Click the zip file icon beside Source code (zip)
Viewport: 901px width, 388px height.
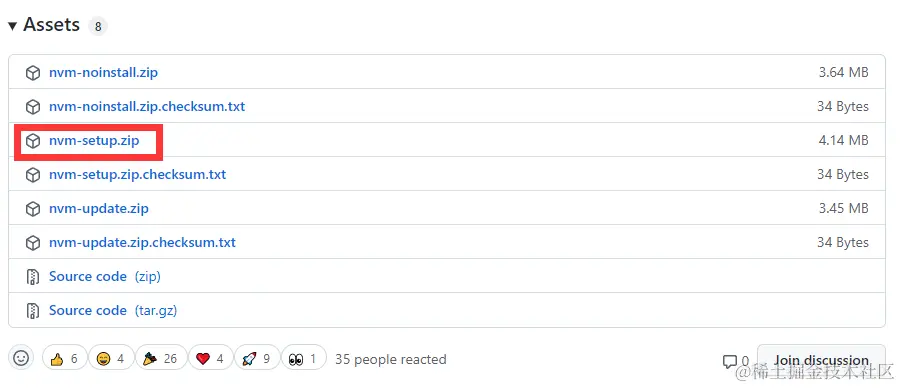pyautogui.click(x=33, y=276)
